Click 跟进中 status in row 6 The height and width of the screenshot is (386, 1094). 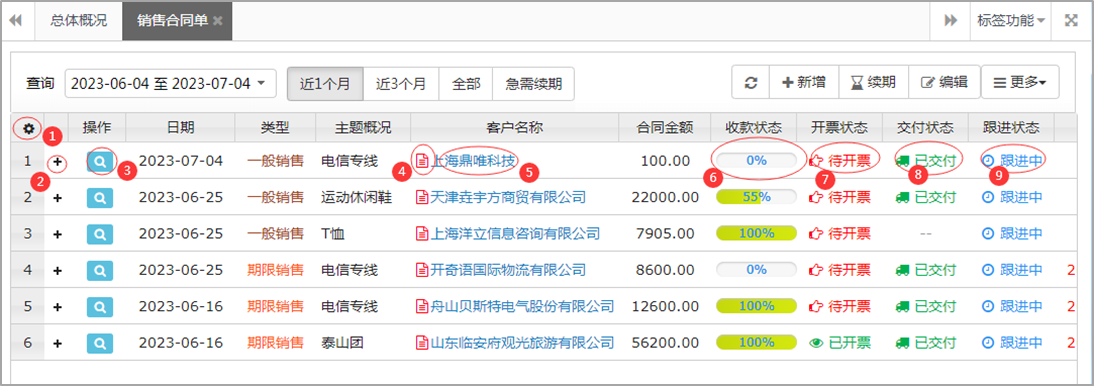tap(1021, 343)
